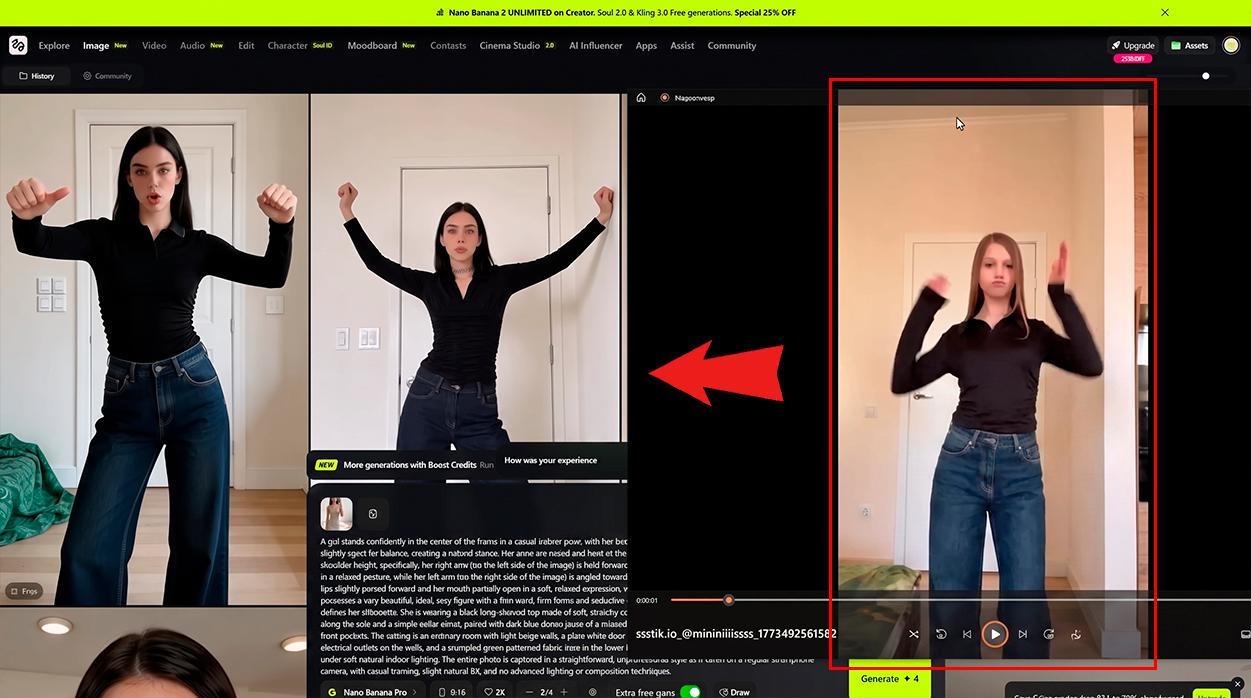
Task: Click the Upgrade button
Action: [1133, 45]
